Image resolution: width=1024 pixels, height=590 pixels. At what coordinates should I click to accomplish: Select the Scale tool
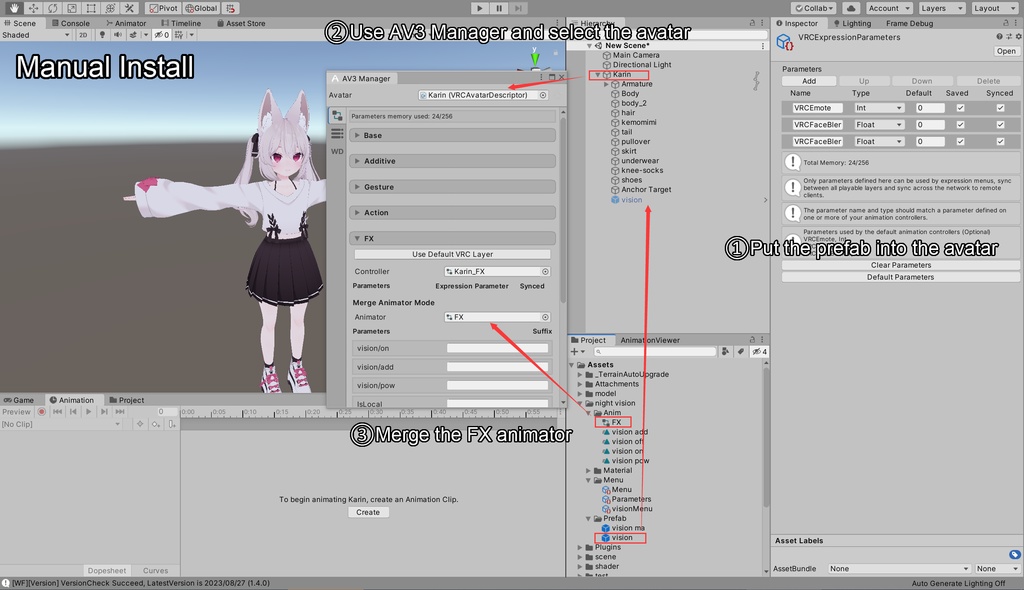point(72,8)
